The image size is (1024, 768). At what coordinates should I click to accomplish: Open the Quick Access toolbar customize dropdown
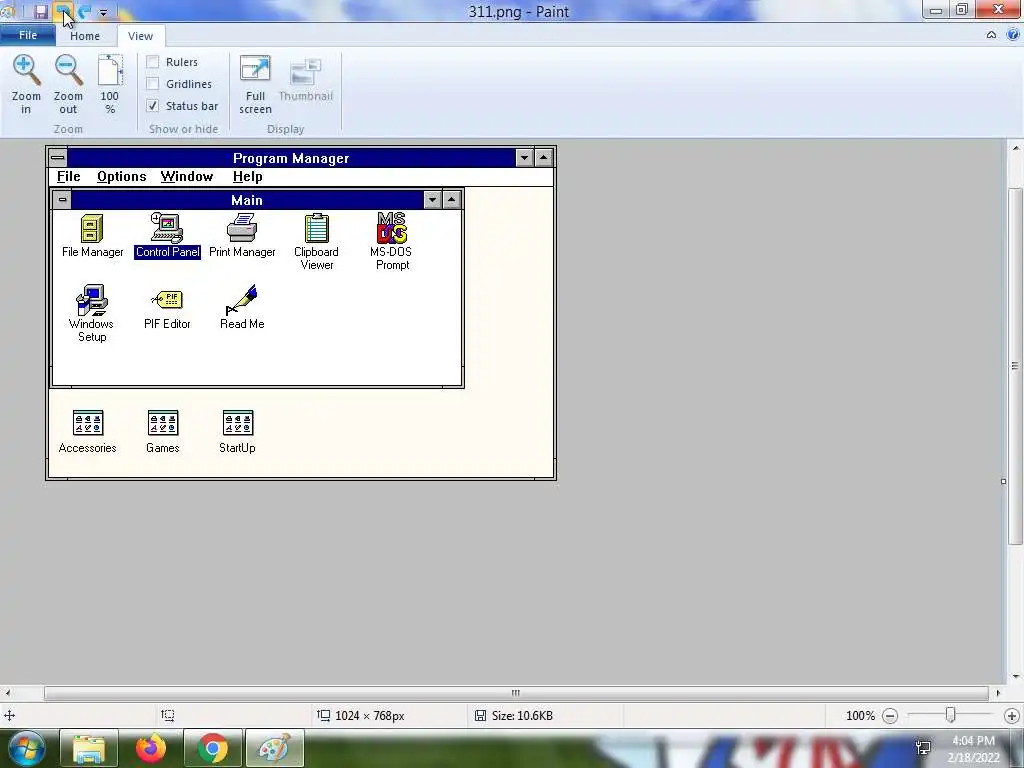103,12
